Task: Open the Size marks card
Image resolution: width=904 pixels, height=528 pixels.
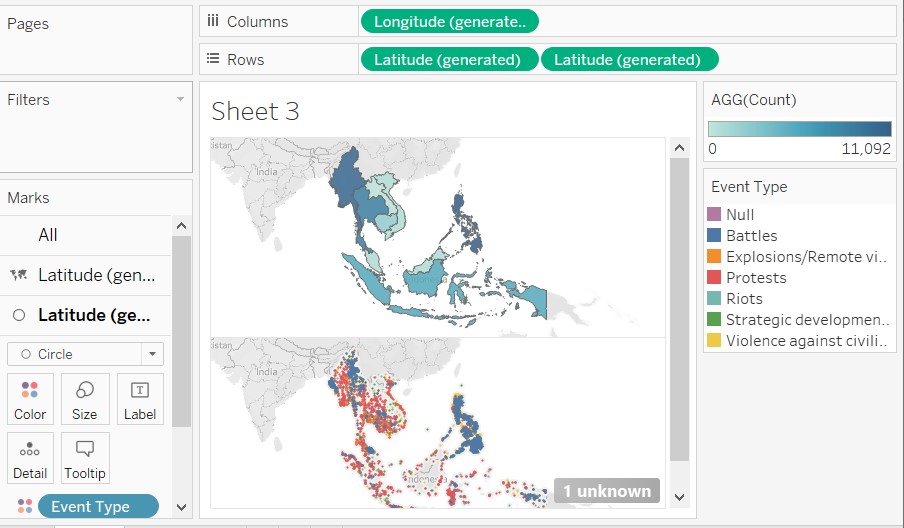Action: 85,399
